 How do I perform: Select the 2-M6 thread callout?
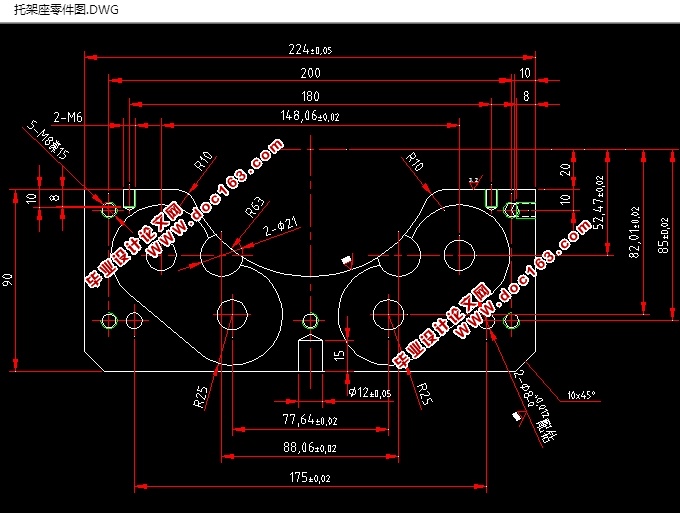coord(68,117)
